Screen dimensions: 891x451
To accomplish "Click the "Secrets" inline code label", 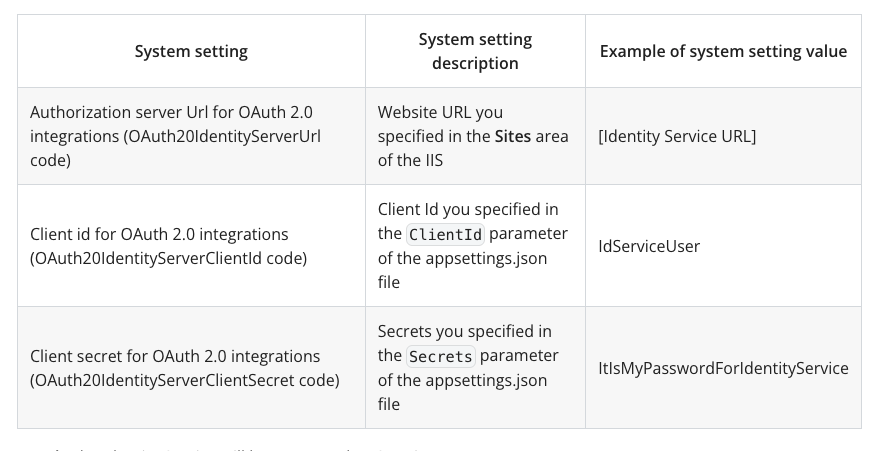I will click(440, 356).
